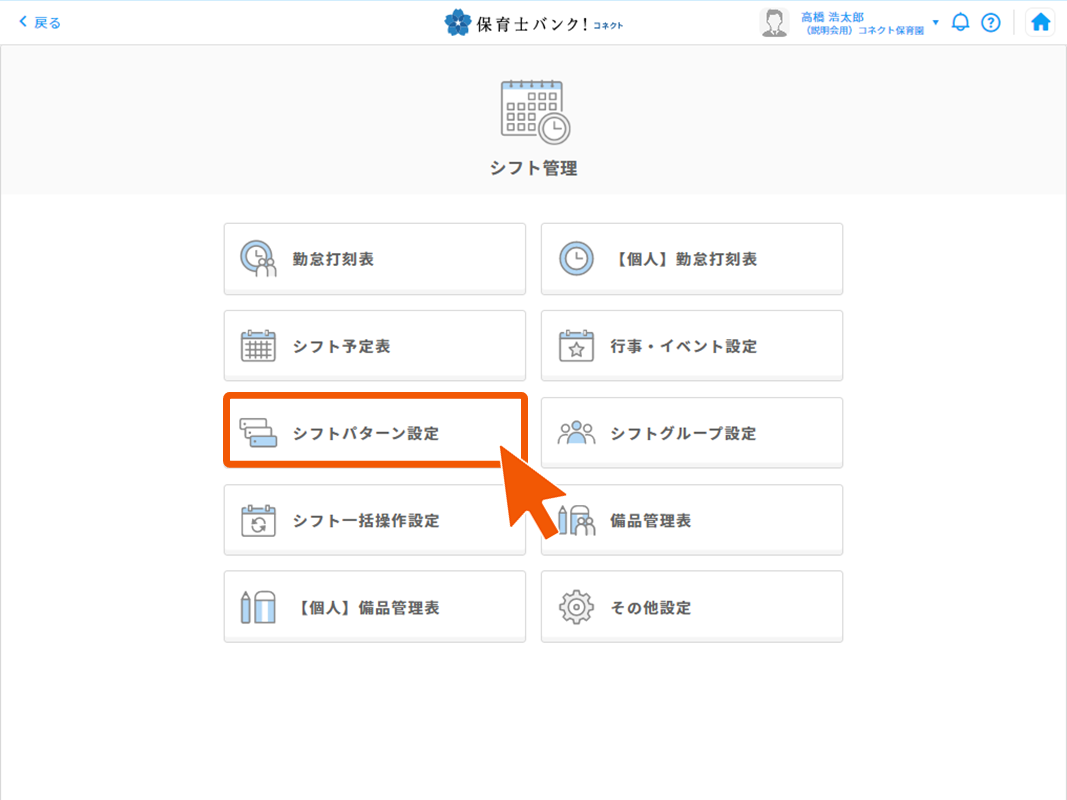Viewport: 1067px width, 800px height.
Task: Open the notification bell
Action: pos(960,22)
